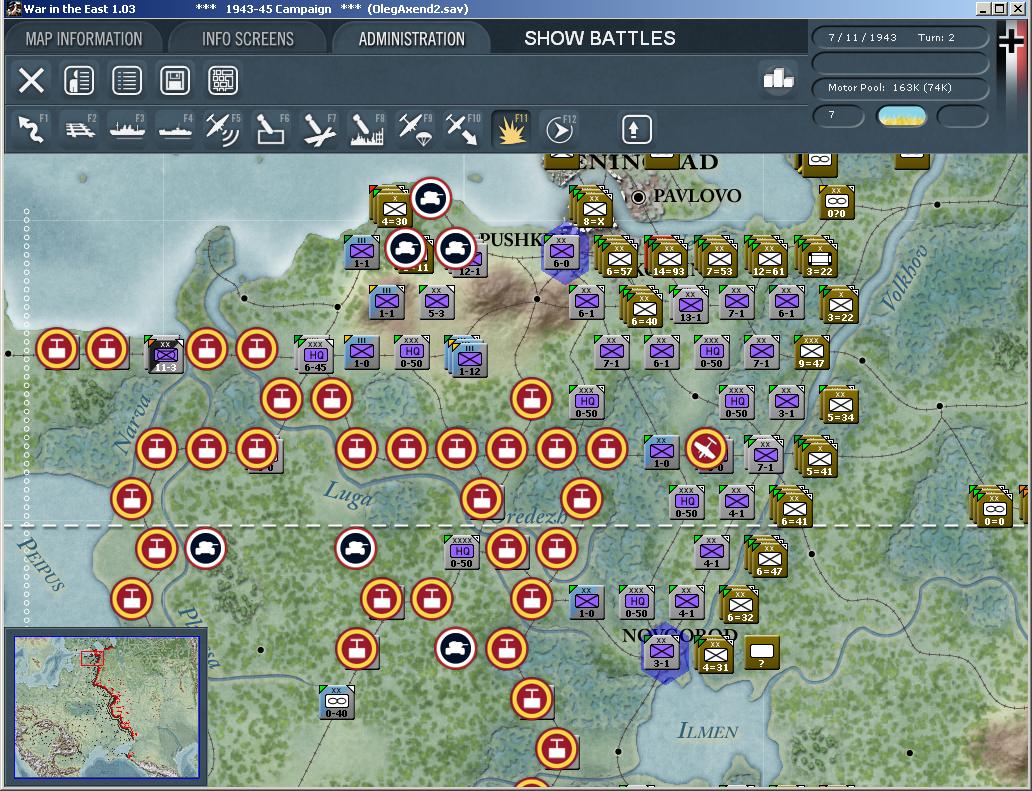This screenshot has width=1032, height=791.
Task: Click the black cross side flag
Action: pos(1011,41)
